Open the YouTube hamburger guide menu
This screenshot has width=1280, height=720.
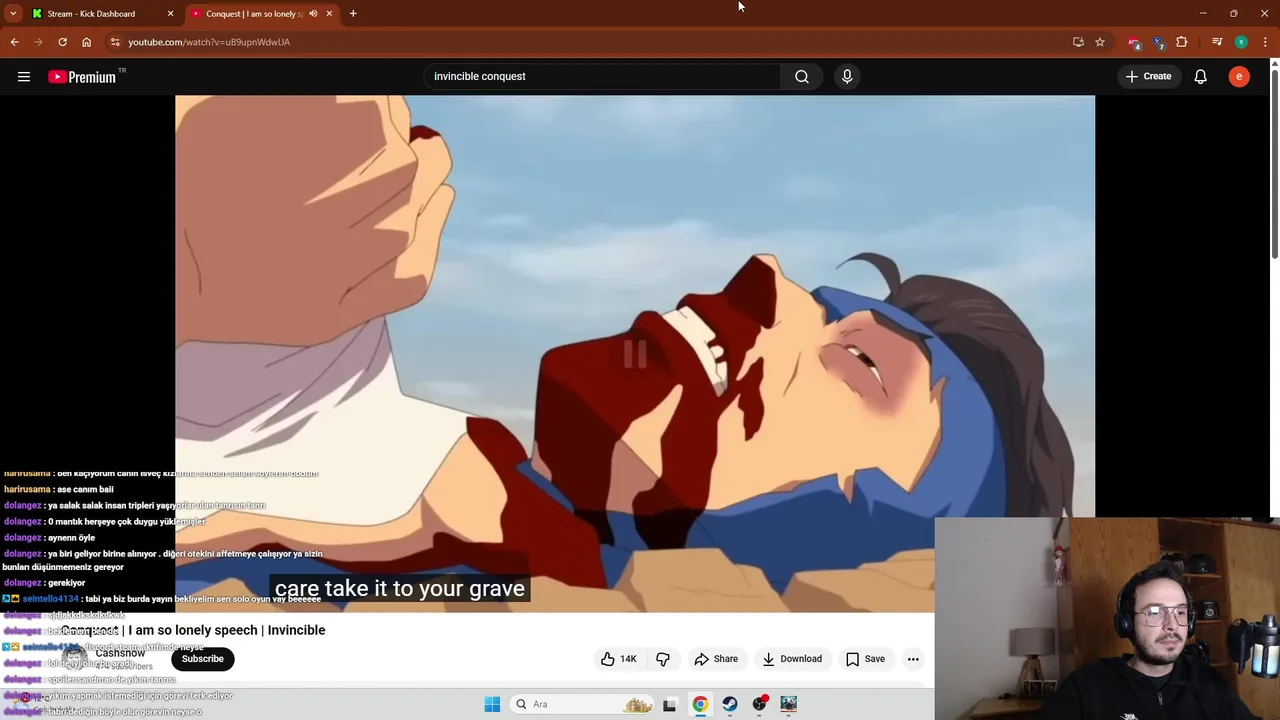pyautogui.click(x=24, y=77)
